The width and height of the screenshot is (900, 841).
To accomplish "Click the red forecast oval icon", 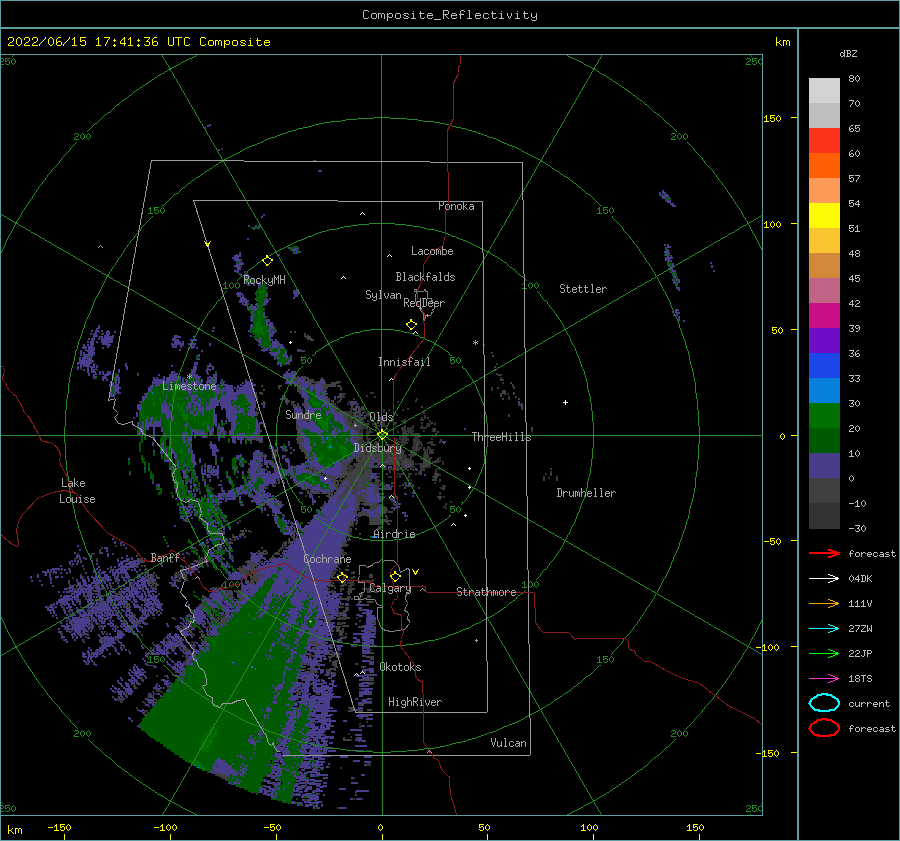I will pyautogui.click(x=824, y=728).
